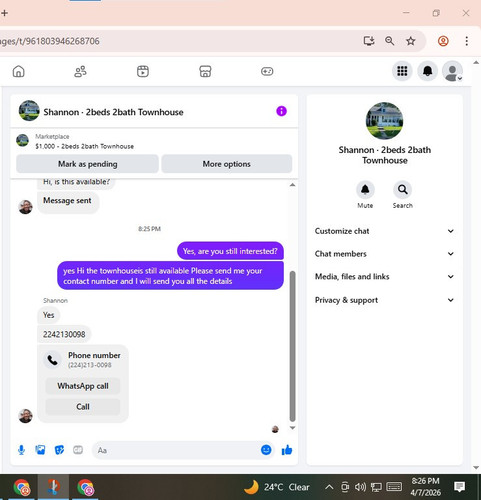The height and width of the screenshot is (500, 481).
Task: Click the last Chrome taskbar icon
Action: pos(86,488)
